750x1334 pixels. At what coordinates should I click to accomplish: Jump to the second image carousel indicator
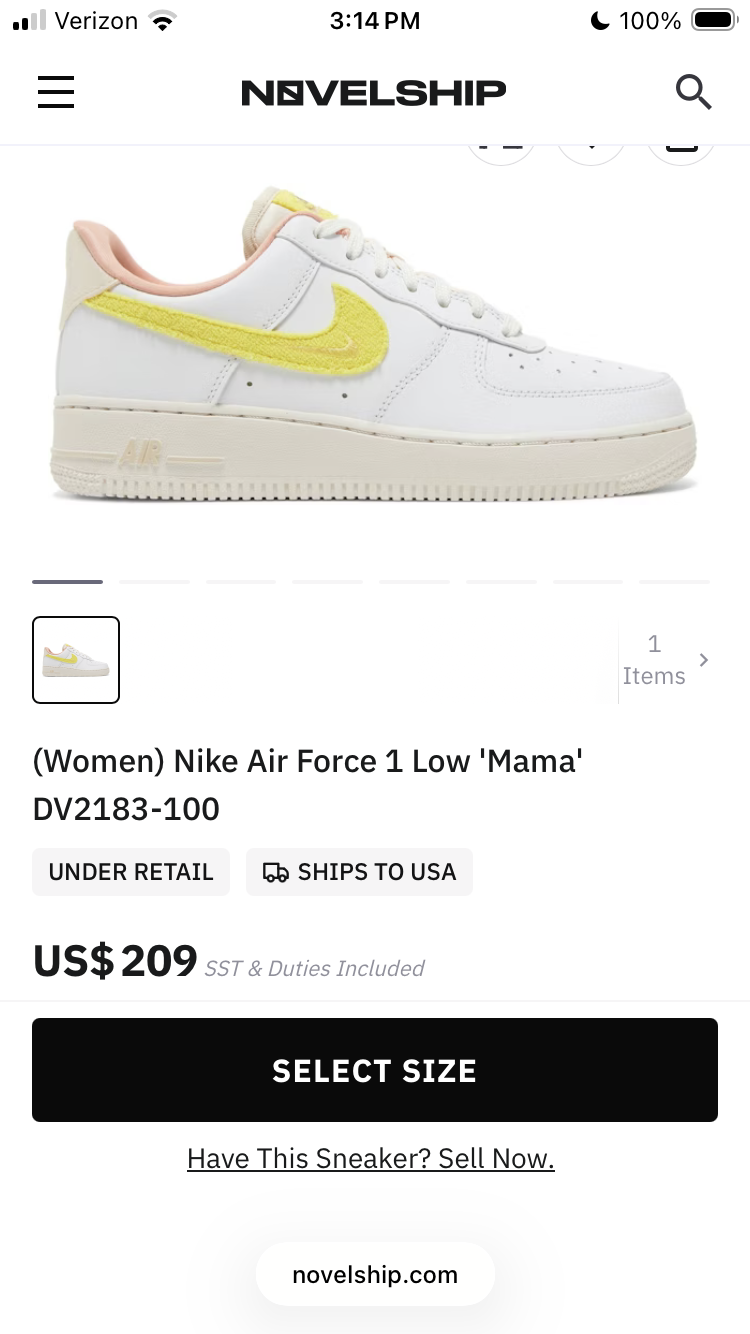[154, 581]
